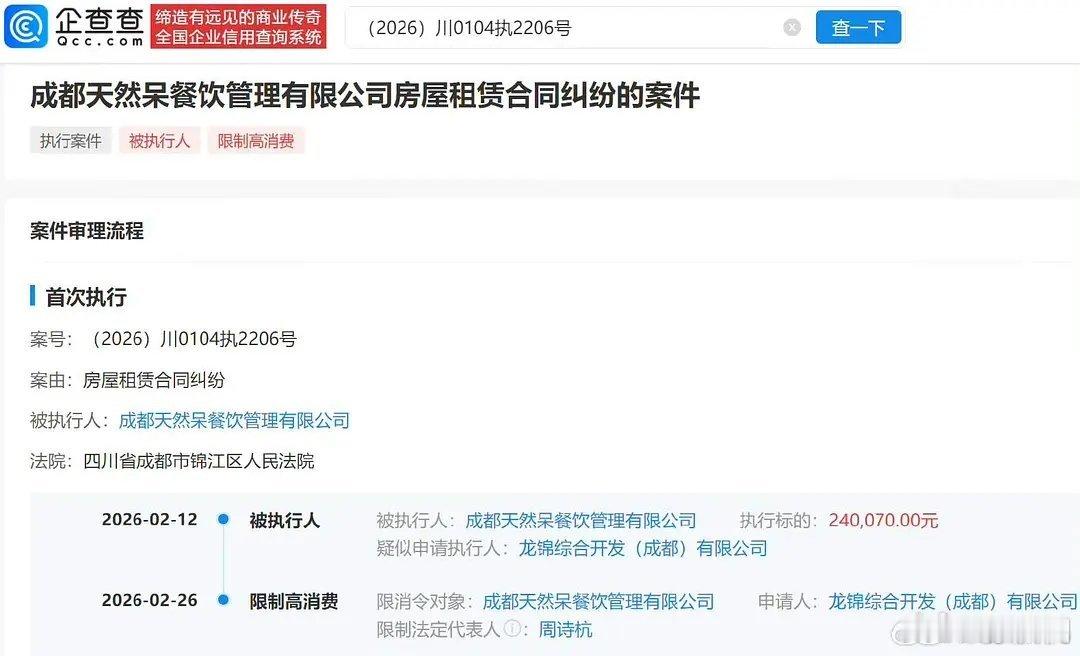The height and width of the screenshot is (656, 1080).
Task: Open 龙锦综合开发 link beside 疑似申请执行人
Action: (643, 548)
